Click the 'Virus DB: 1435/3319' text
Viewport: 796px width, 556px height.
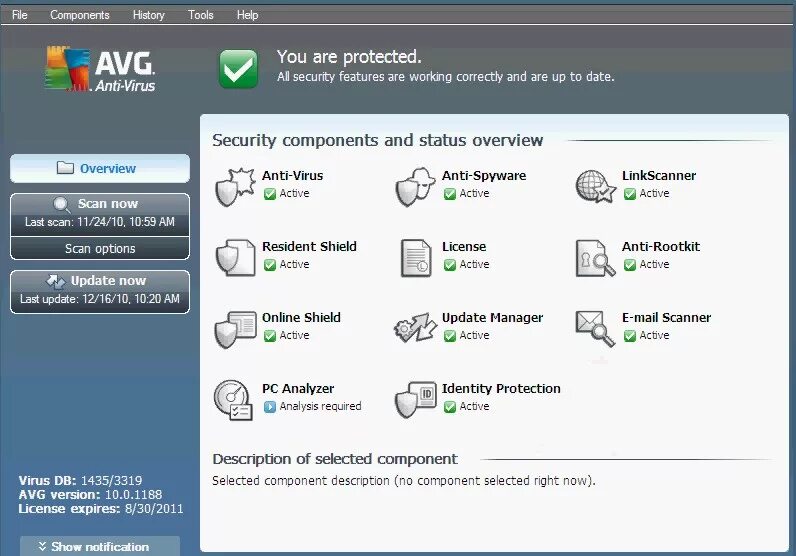pyautogui.click(x=80, y=480)
